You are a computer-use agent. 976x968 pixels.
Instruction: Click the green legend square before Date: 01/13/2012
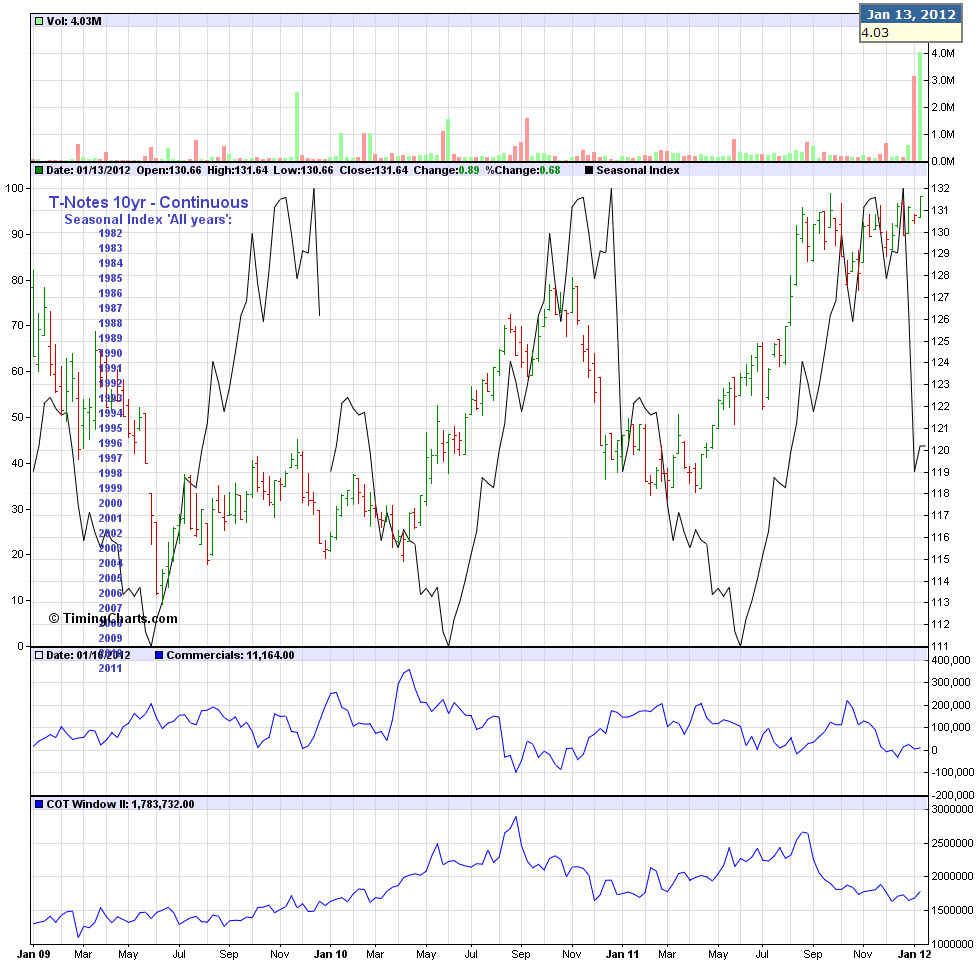coord(39,170)
